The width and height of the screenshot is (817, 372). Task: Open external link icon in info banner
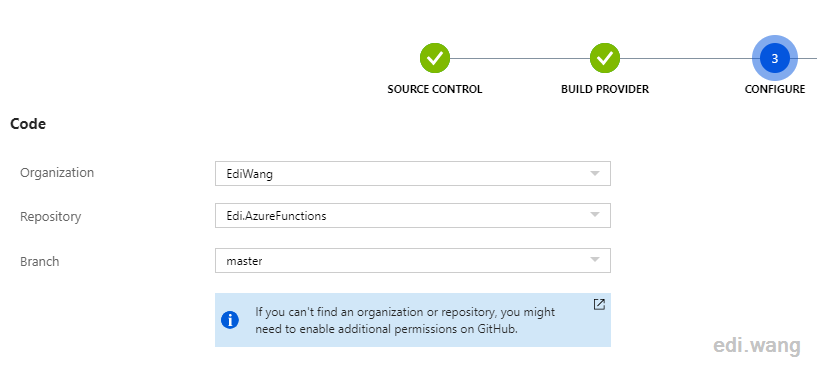point(599,305)
